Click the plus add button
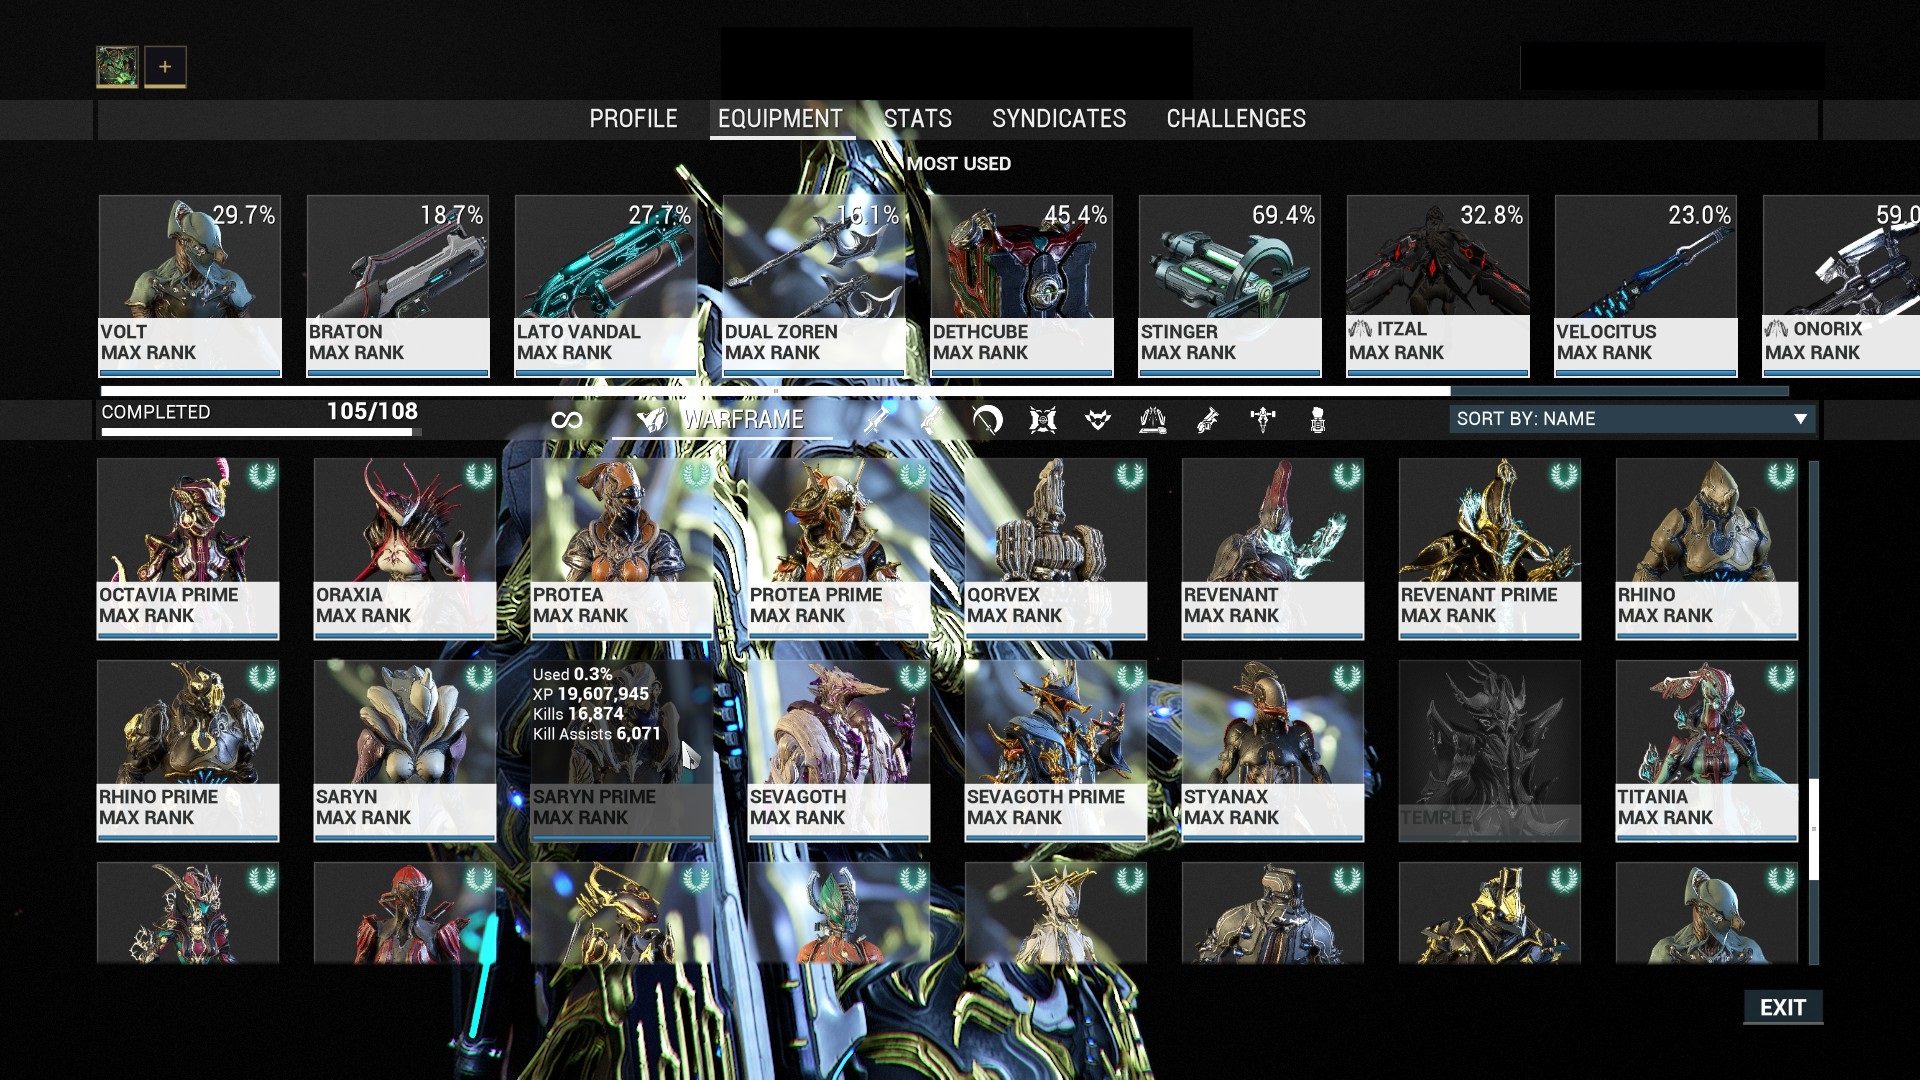 [x=165, y=67]
